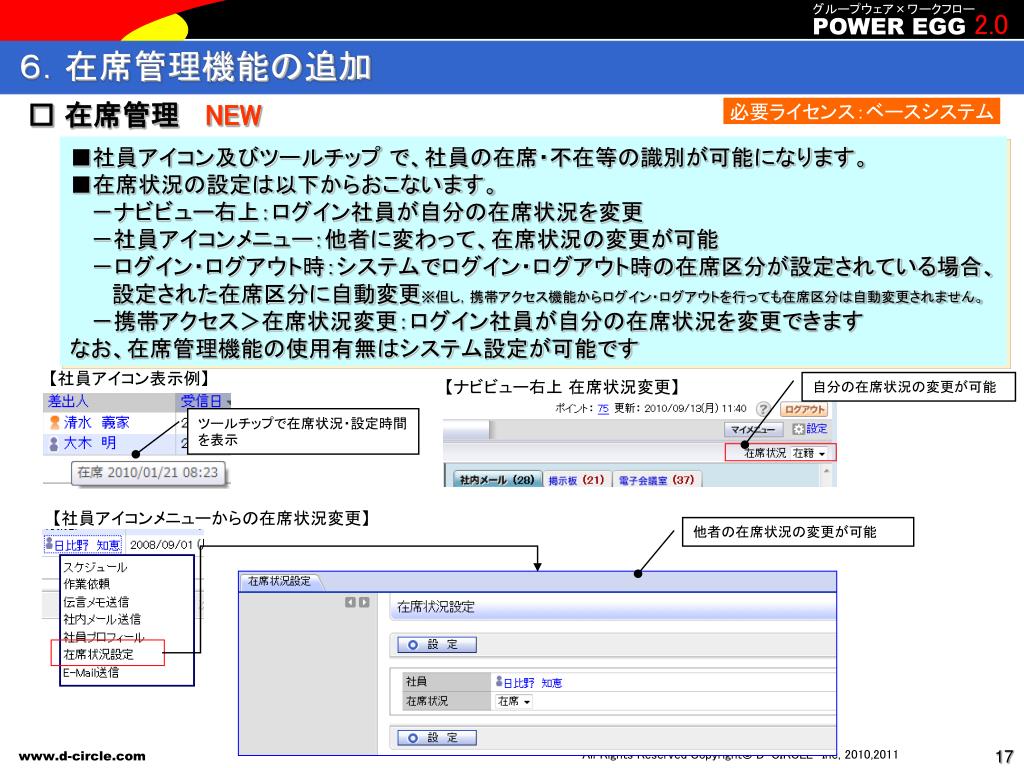Click the right panel-expand arrow icon
1024x768 pixels.
(x=364, y=602)
